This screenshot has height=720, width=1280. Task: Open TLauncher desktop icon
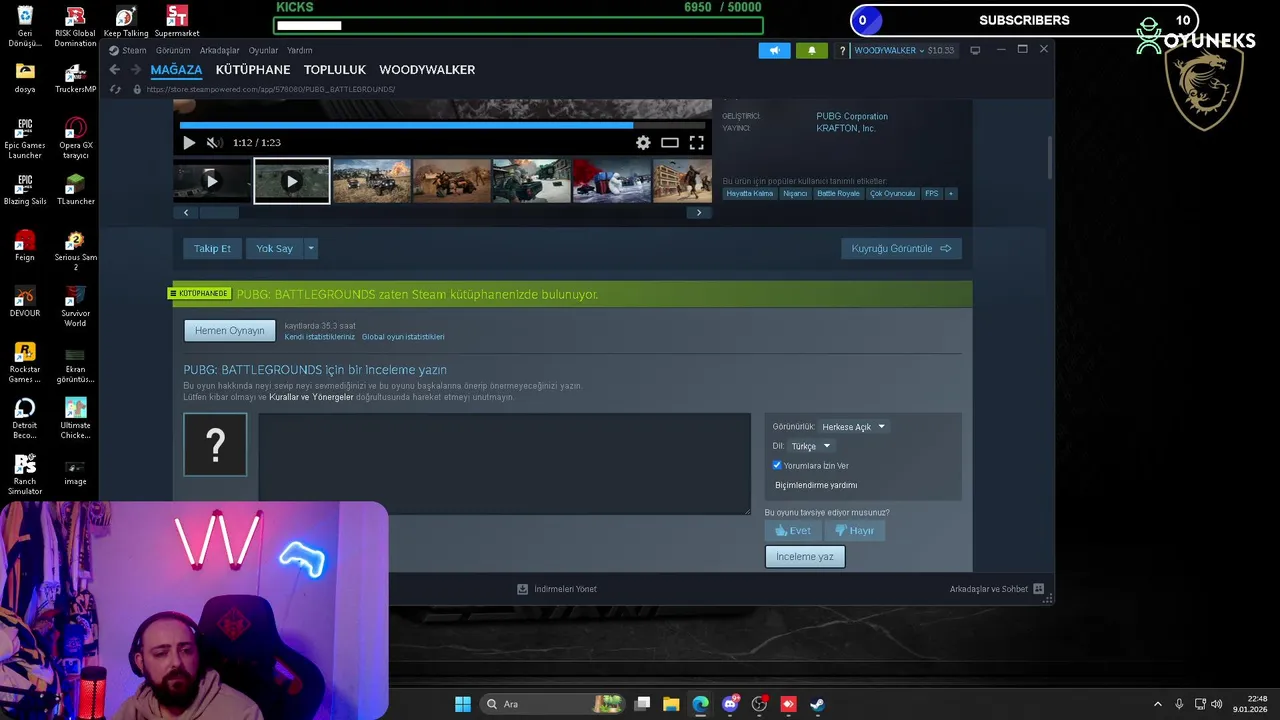click(75, 189)
